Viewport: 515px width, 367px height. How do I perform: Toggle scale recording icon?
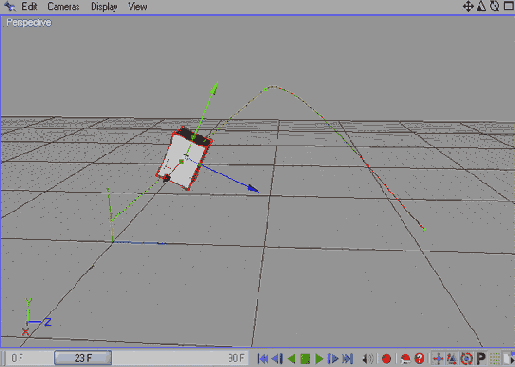[x=452, y=359]
